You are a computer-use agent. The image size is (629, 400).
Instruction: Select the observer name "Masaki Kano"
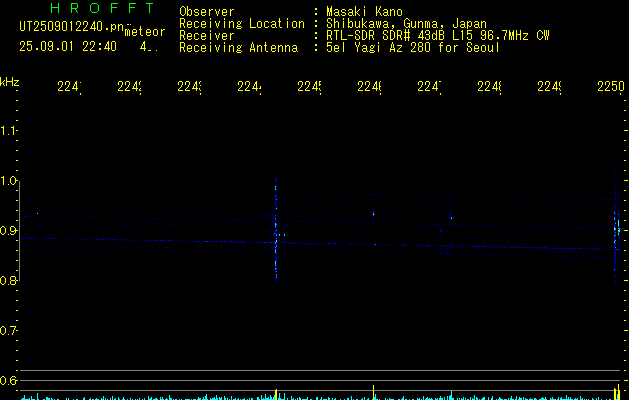364,12
